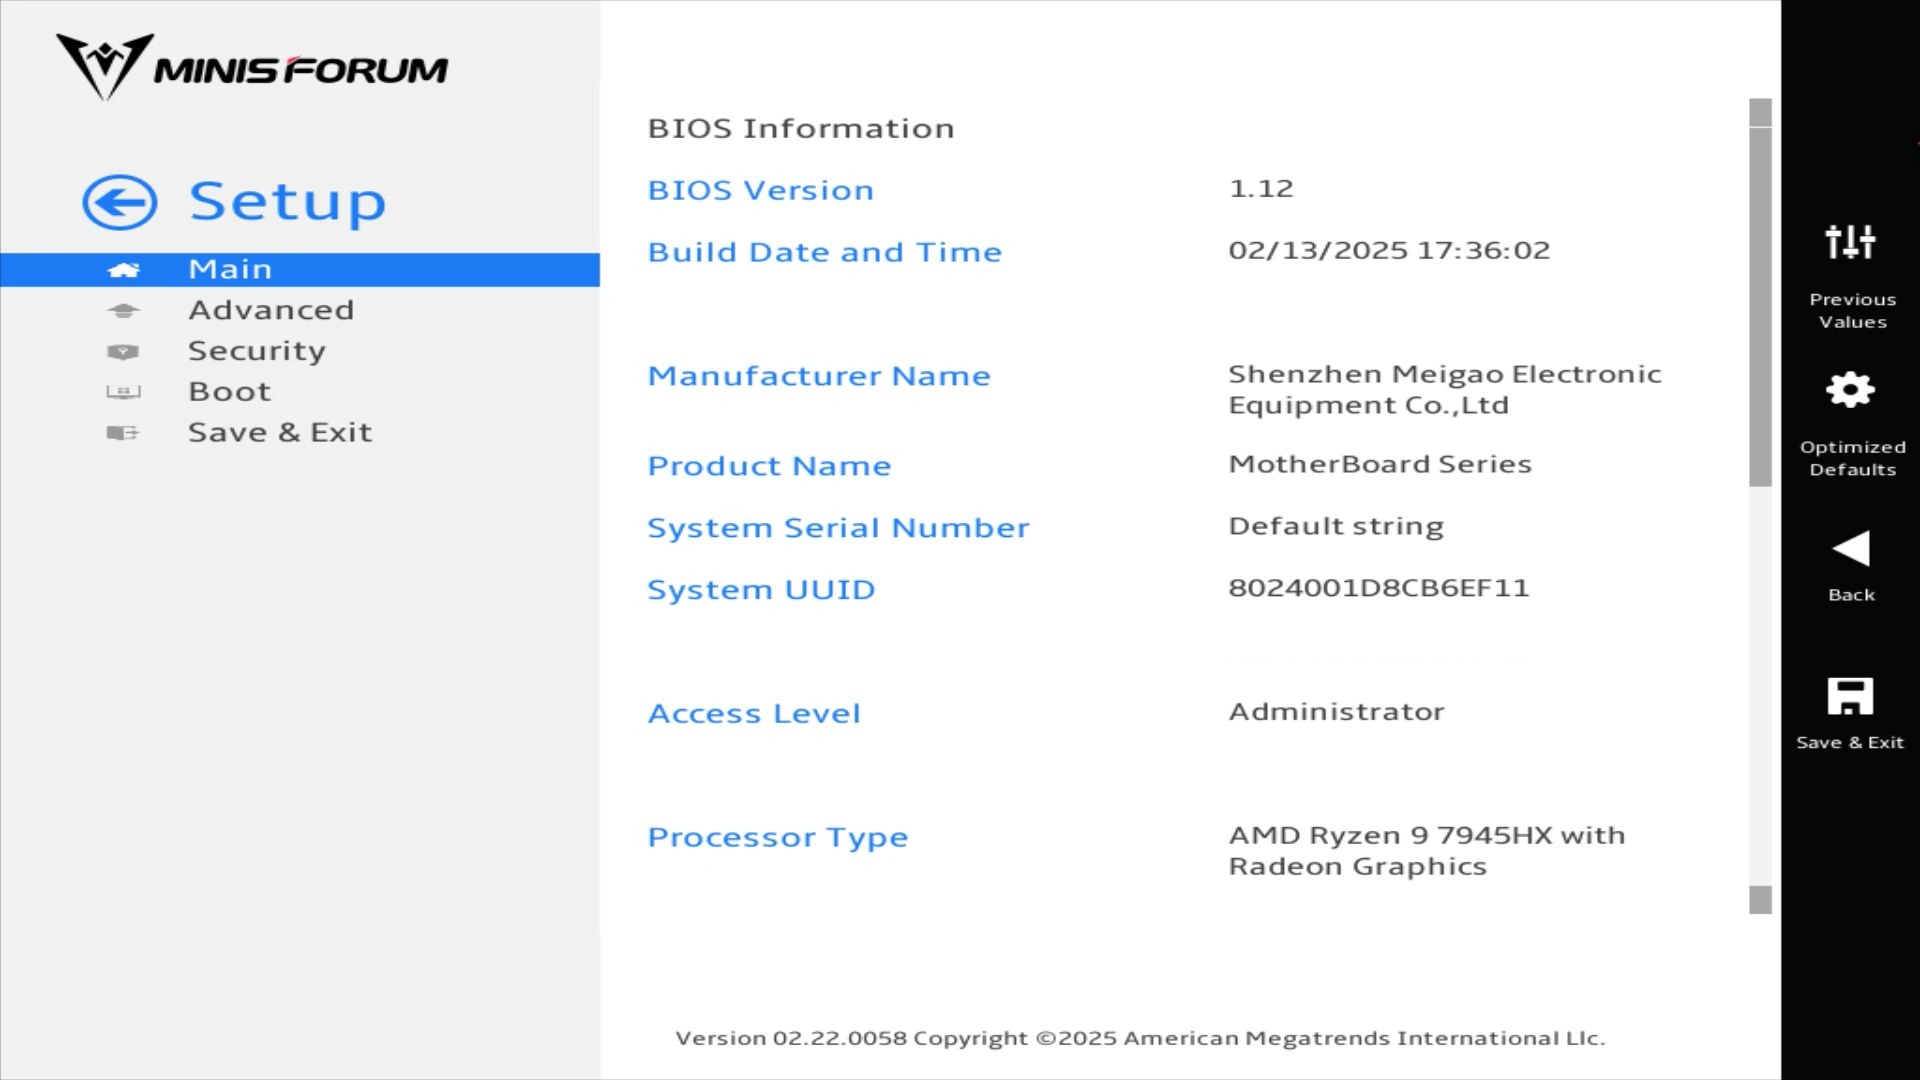Screen dimensions: 1920x1080
Task: Select the BIOS Version label
Action: point(760,190)
